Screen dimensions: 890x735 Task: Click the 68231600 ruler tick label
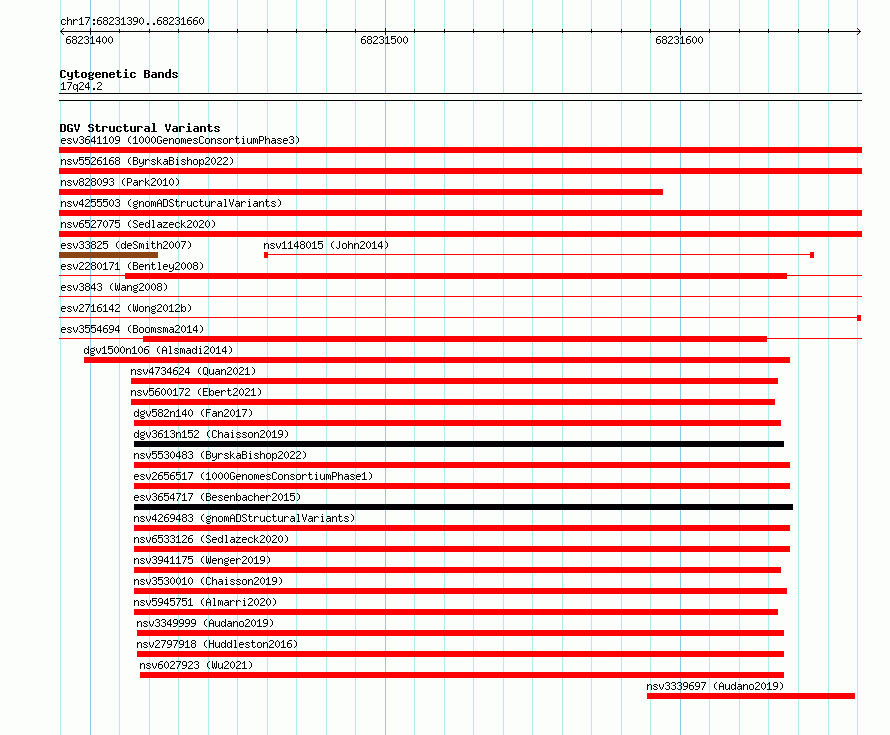click(679, 40)
